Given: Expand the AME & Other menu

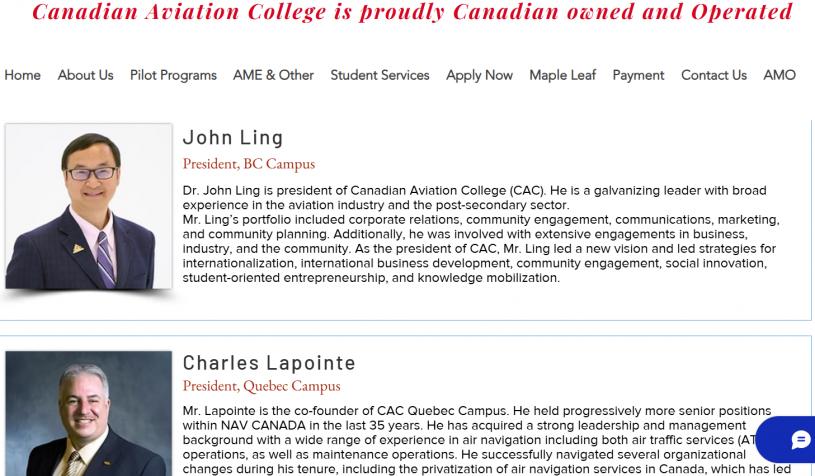Looking at the screenshot, I should click(x=273, y=75).
